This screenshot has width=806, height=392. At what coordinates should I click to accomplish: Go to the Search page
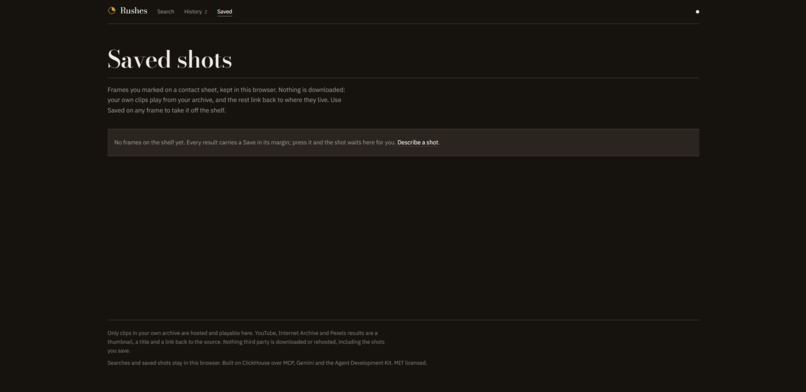[x=166, y=11]
